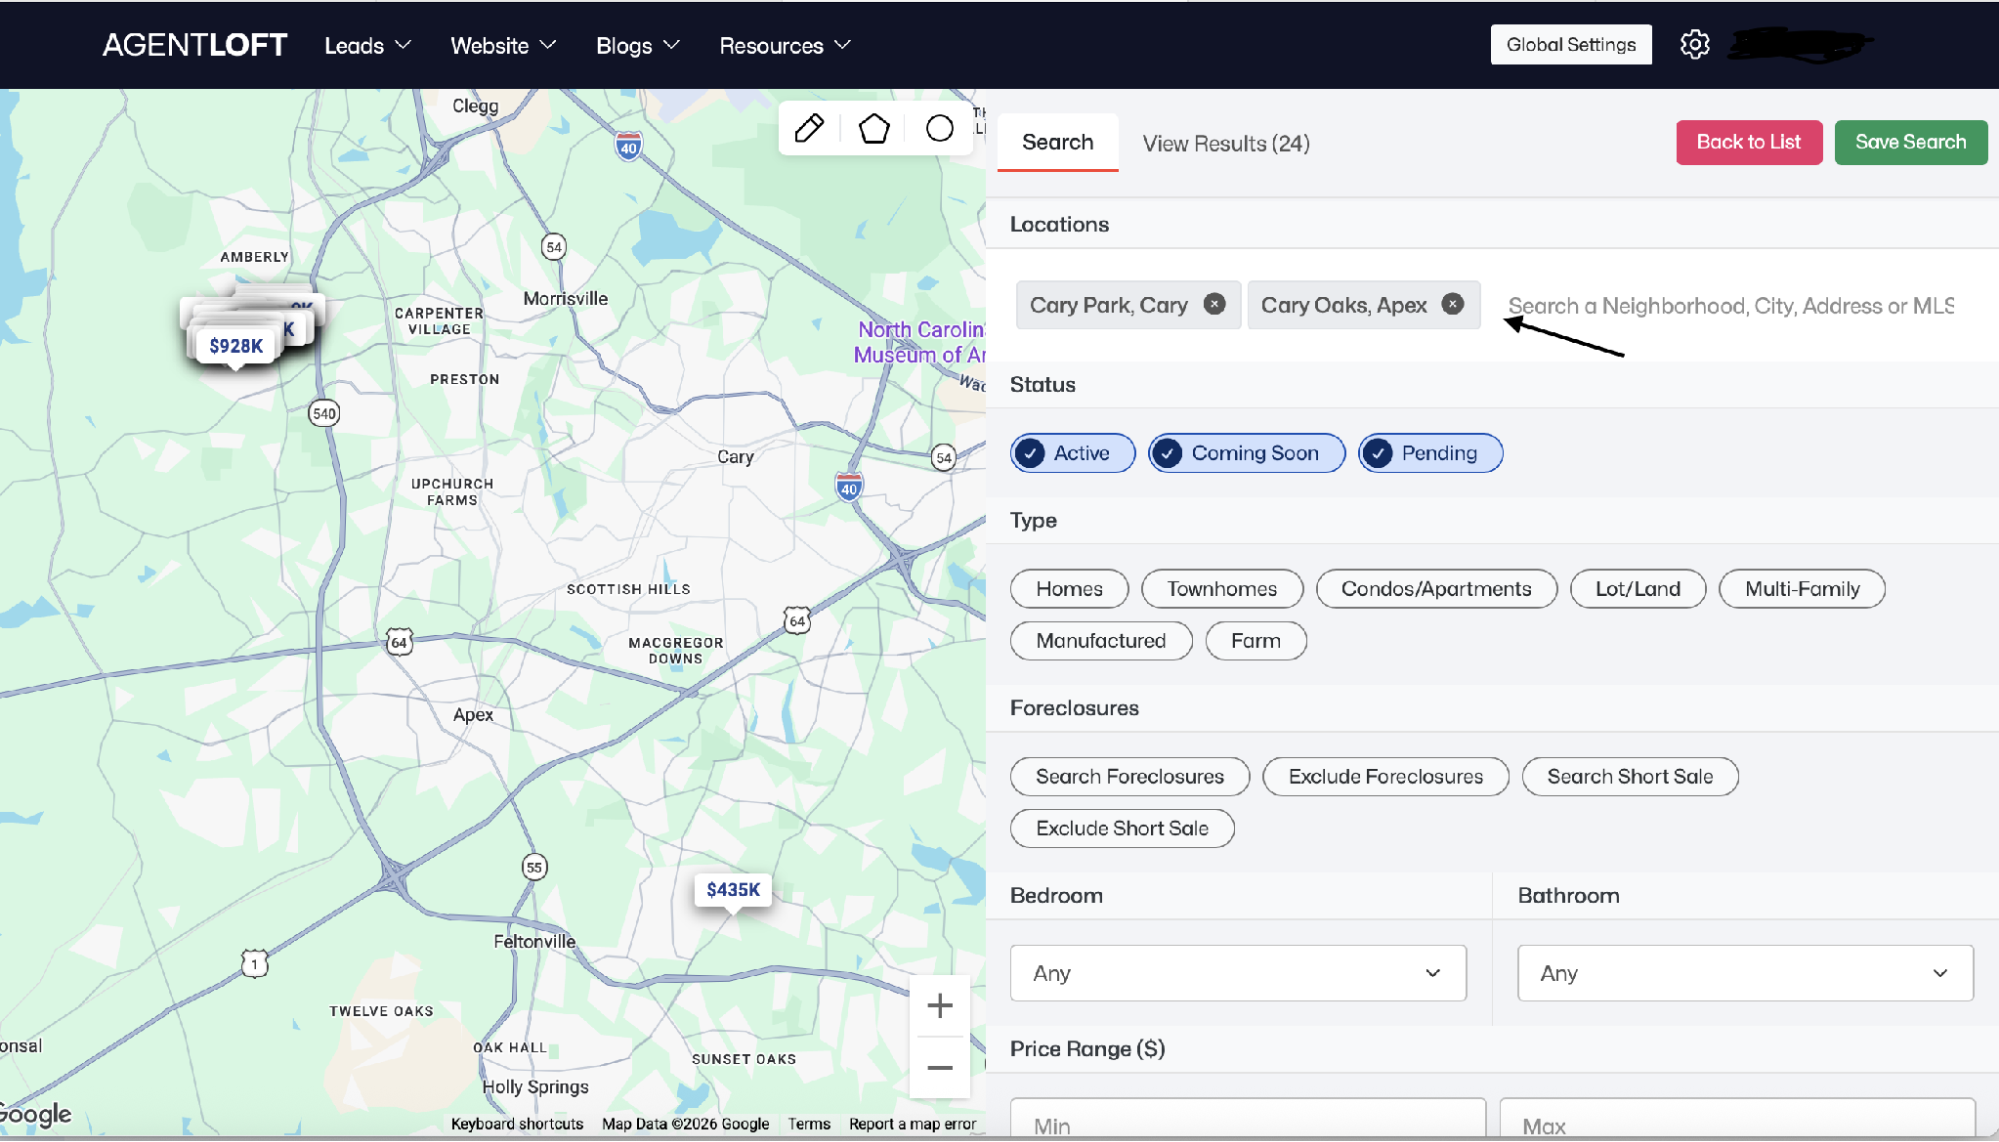Enable Search Foreclosures filter
Viewport: 1999px width, 1142px height.
tap(1130, 777)
